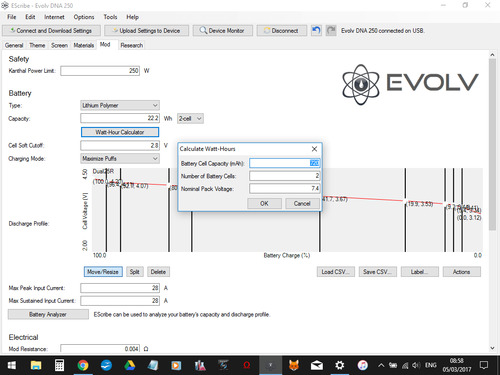Click OK in the Watt-Hours dialog
The width and height of the screenshot is (500, 375).
pos(264,203)
